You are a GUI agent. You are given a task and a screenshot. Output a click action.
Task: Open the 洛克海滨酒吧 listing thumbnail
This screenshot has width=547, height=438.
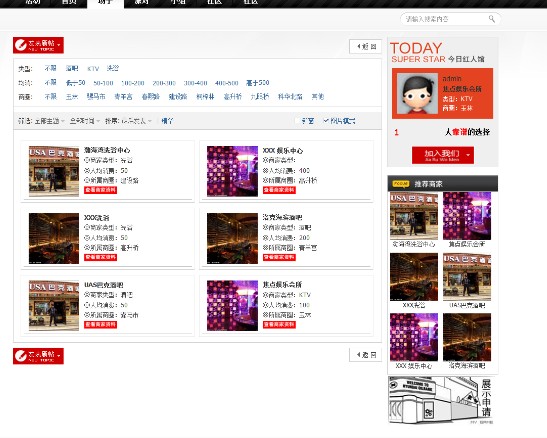232,239
